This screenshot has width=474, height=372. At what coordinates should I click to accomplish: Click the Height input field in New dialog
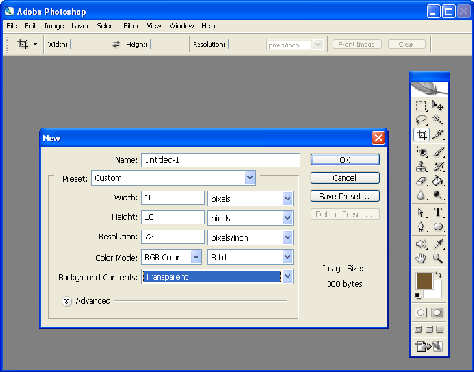point(173,218)
